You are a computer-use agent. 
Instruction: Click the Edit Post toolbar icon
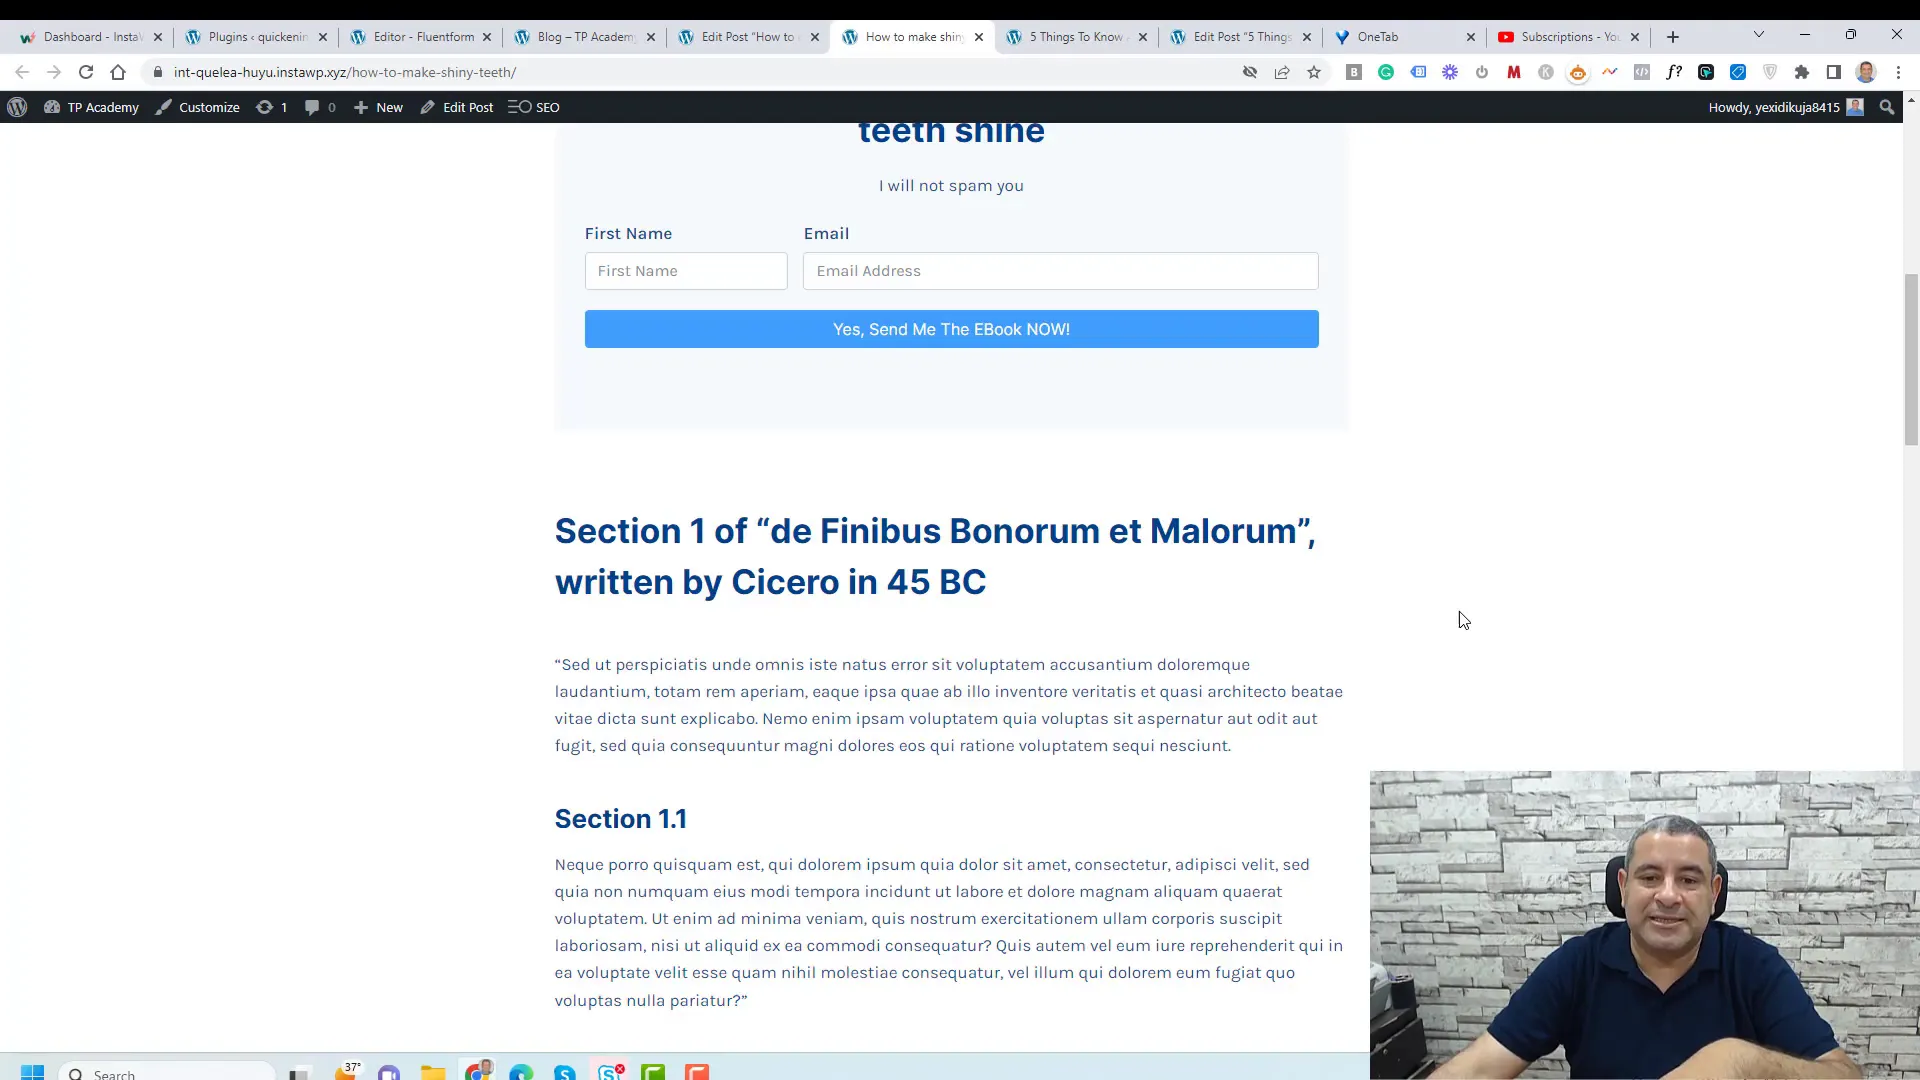[x=456, y=107]
